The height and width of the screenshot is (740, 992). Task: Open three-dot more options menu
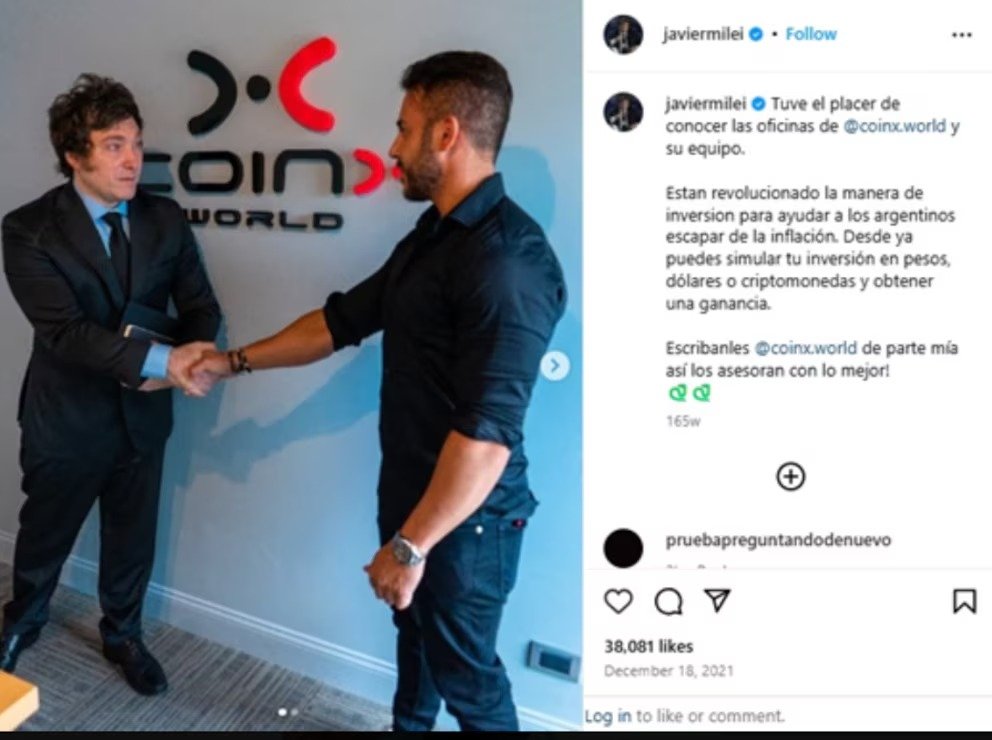pyautogui.click(x=962, y=35)
